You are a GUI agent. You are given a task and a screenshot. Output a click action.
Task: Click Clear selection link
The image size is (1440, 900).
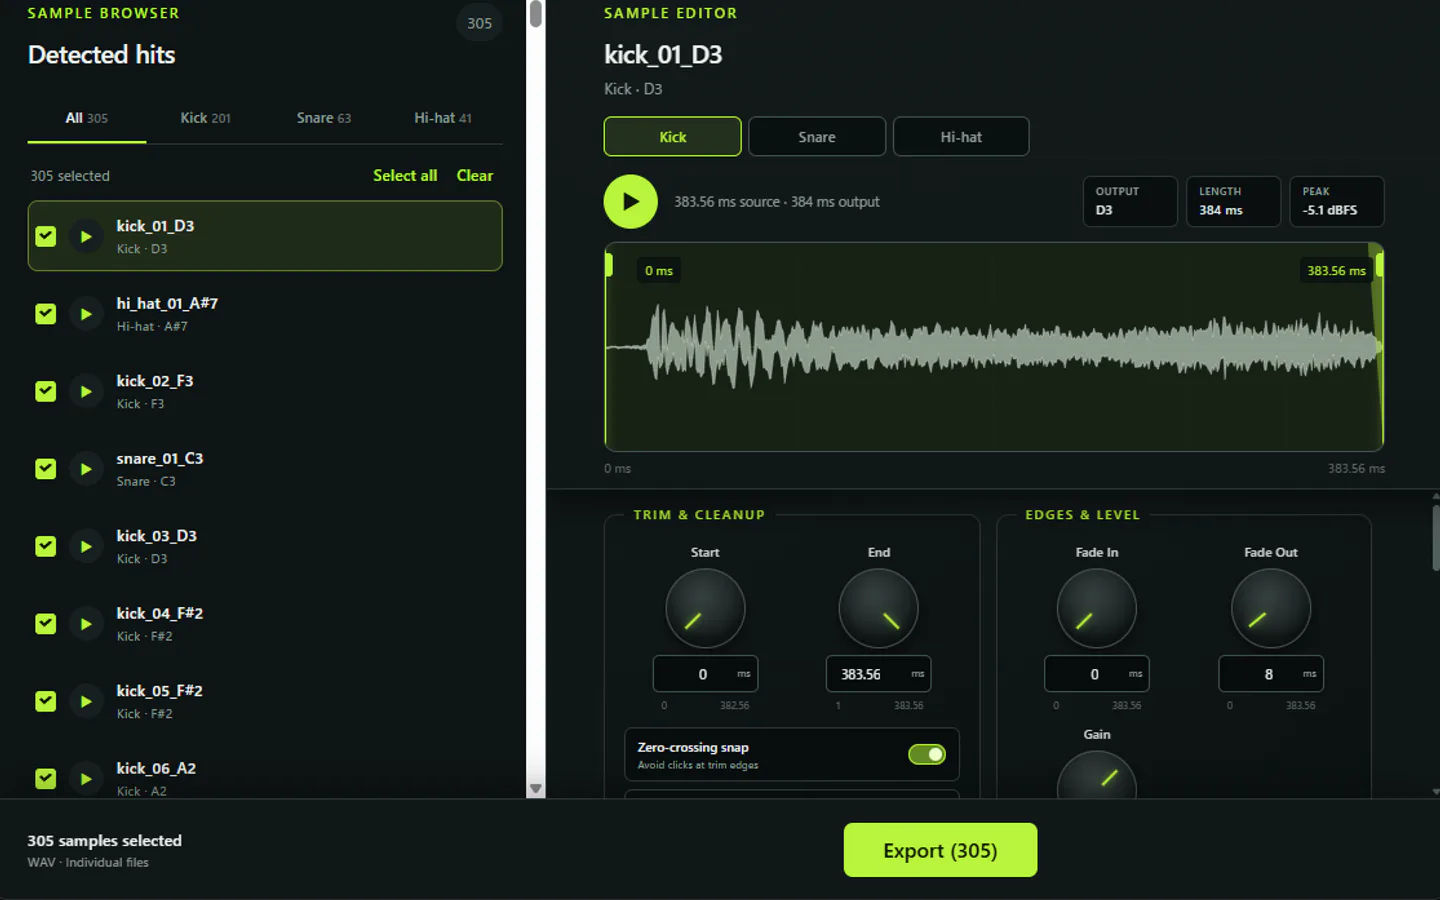(x=475, y=176)
